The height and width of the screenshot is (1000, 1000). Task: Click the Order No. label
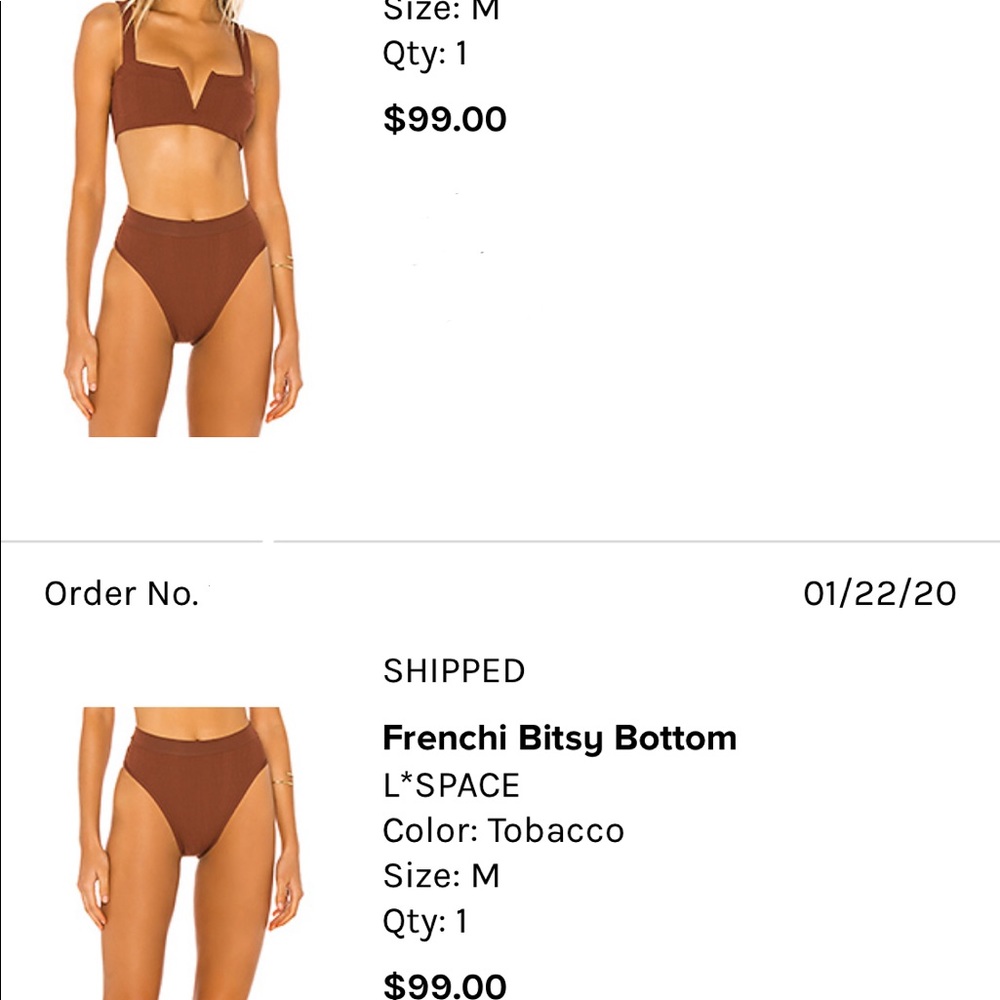pos(120,593)
